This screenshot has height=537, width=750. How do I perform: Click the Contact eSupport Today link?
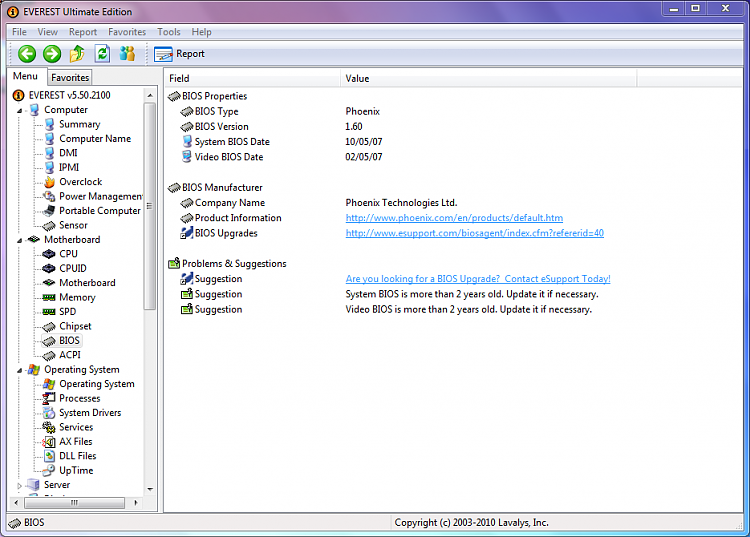click(x=478, y=279)
